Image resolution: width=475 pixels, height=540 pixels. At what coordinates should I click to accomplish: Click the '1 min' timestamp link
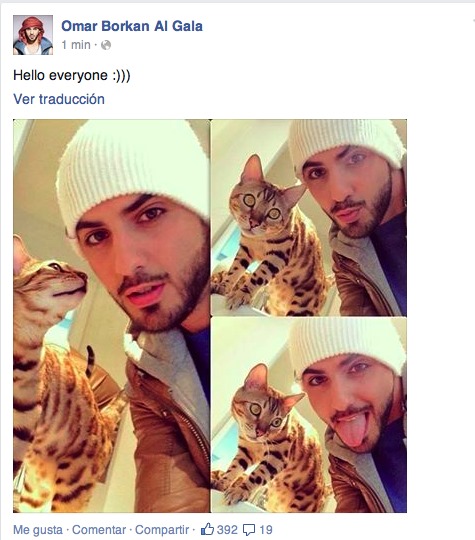76,45
